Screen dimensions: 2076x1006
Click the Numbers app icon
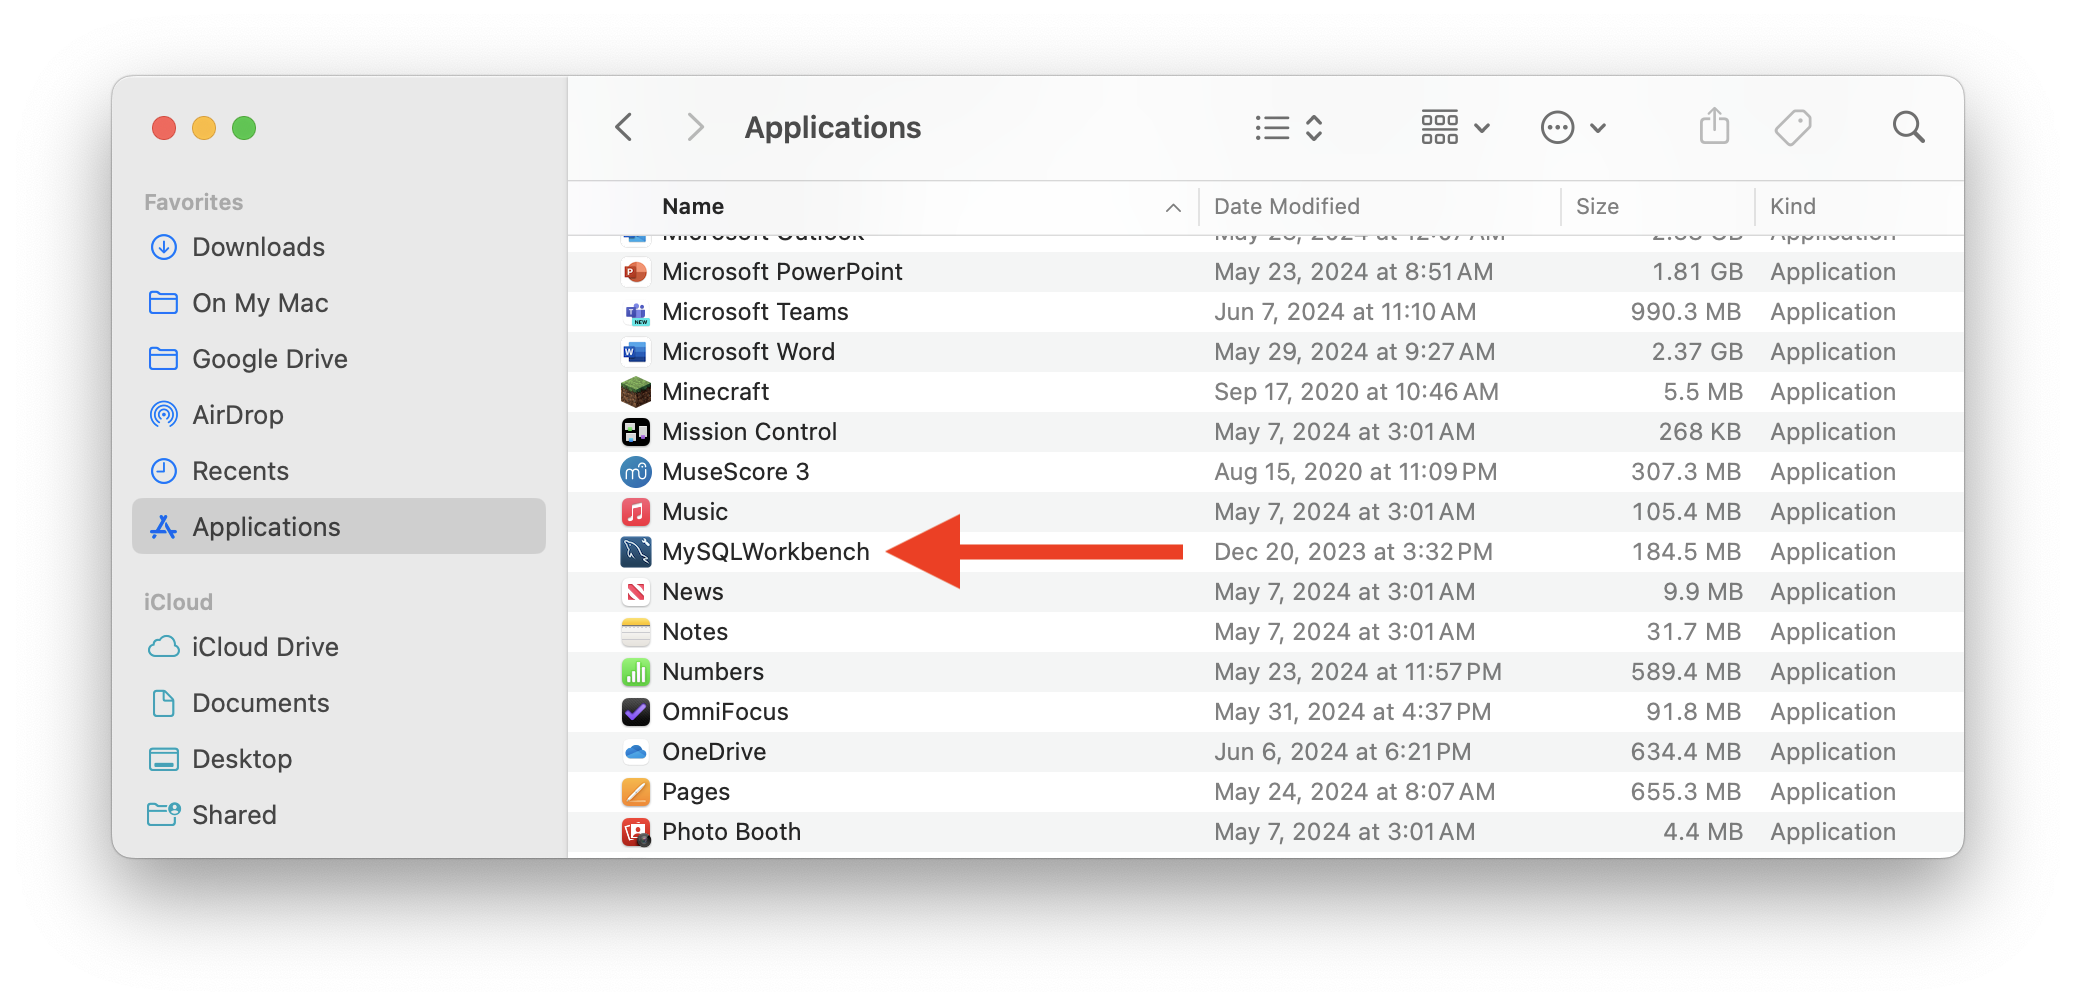[635, 672]
